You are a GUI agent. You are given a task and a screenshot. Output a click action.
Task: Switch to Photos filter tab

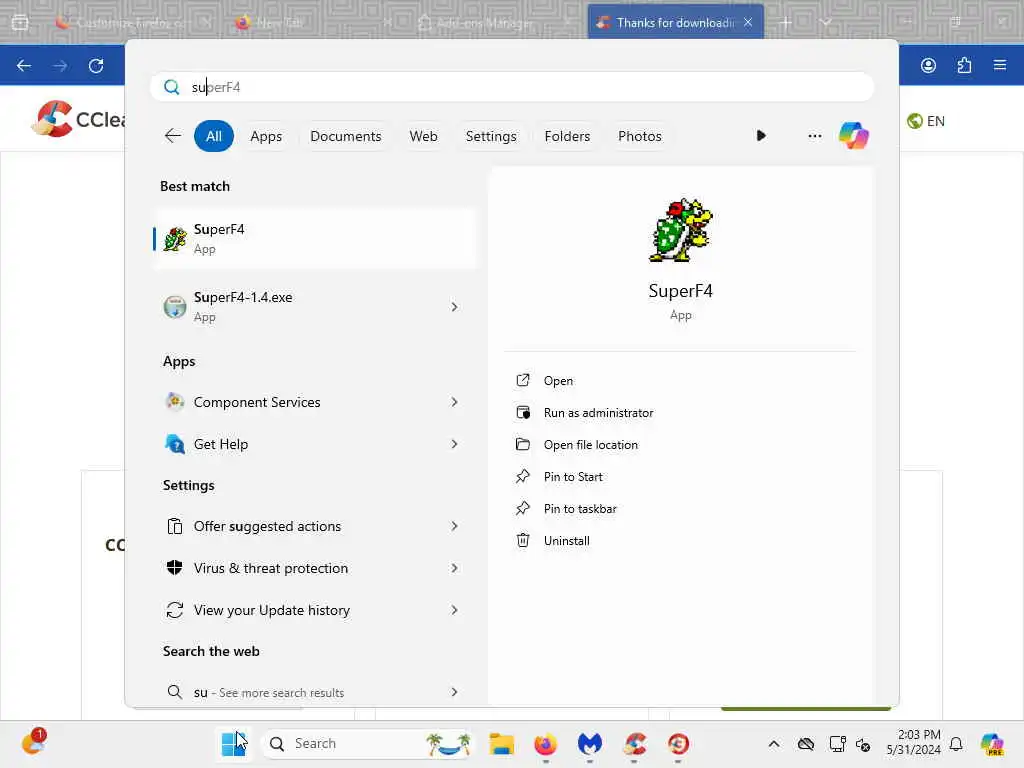tap(639, 136)
